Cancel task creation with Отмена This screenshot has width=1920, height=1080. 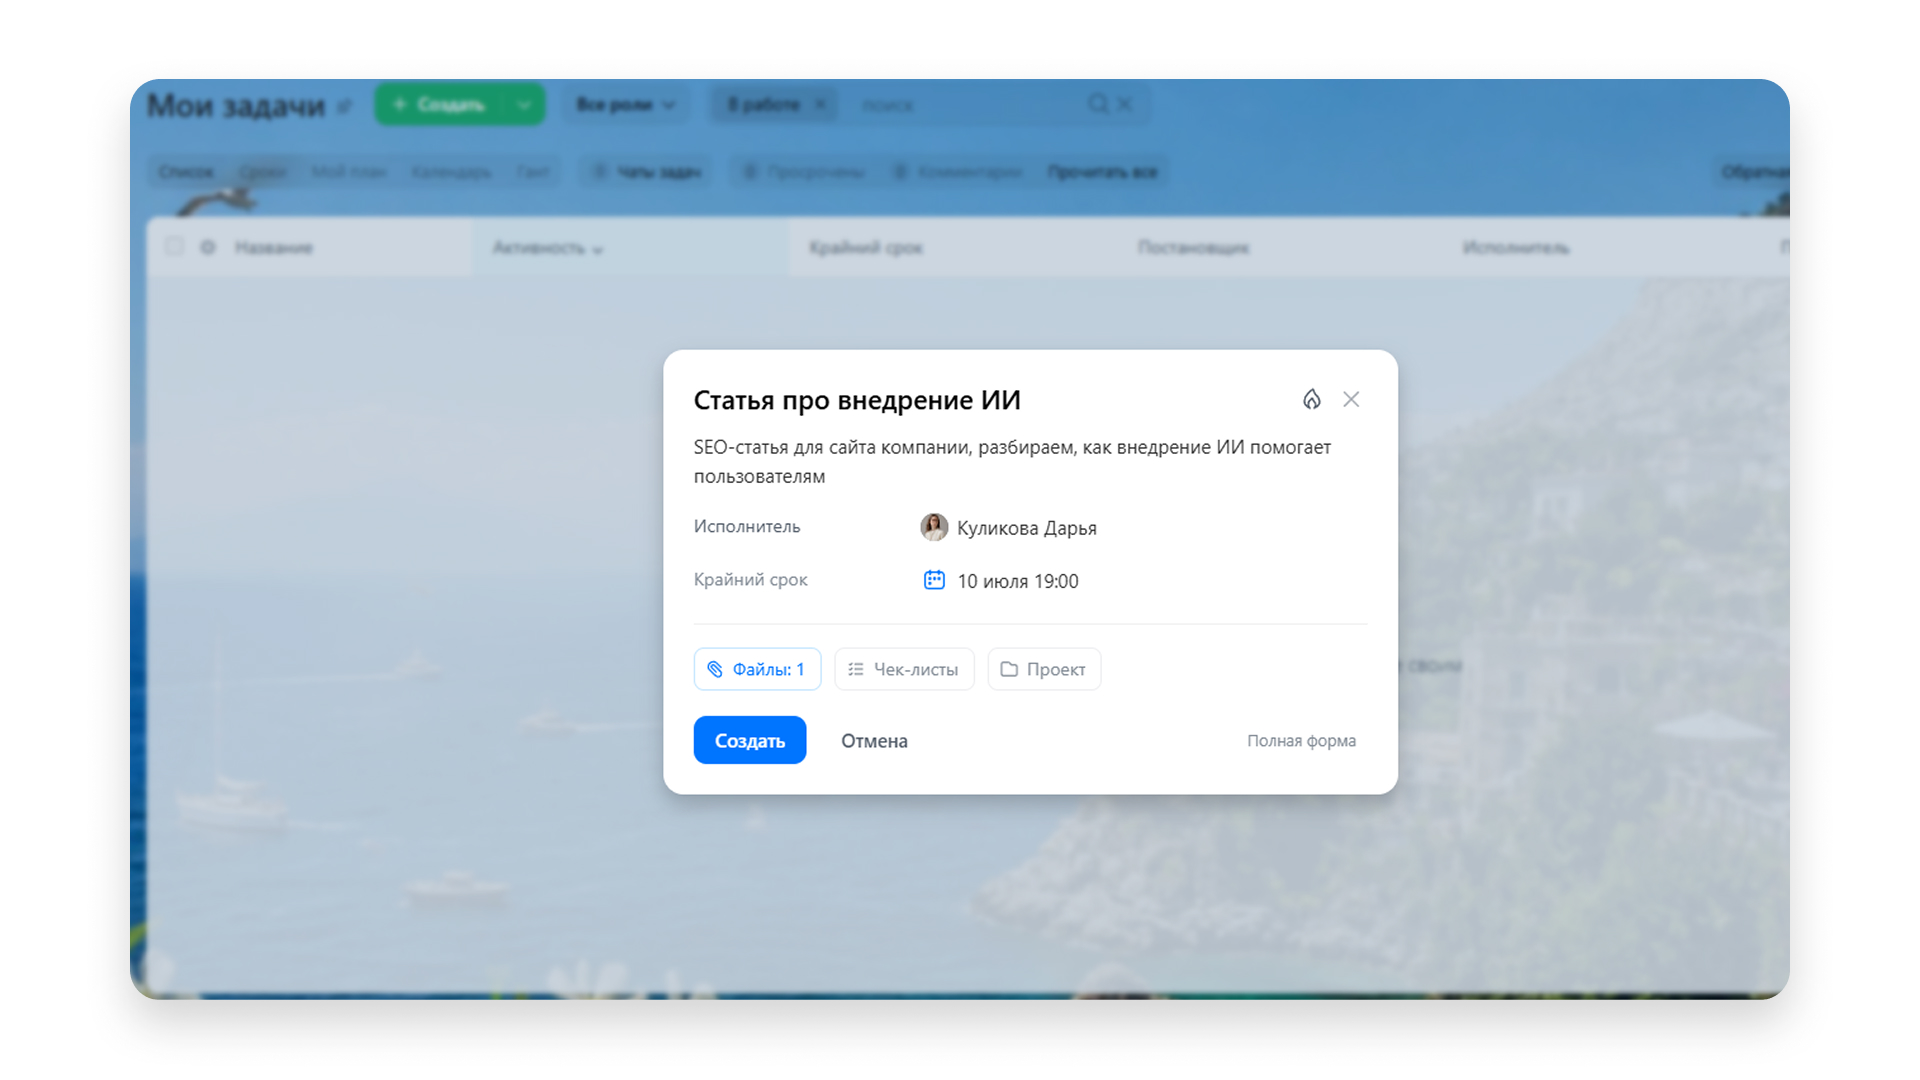point(874,741)
